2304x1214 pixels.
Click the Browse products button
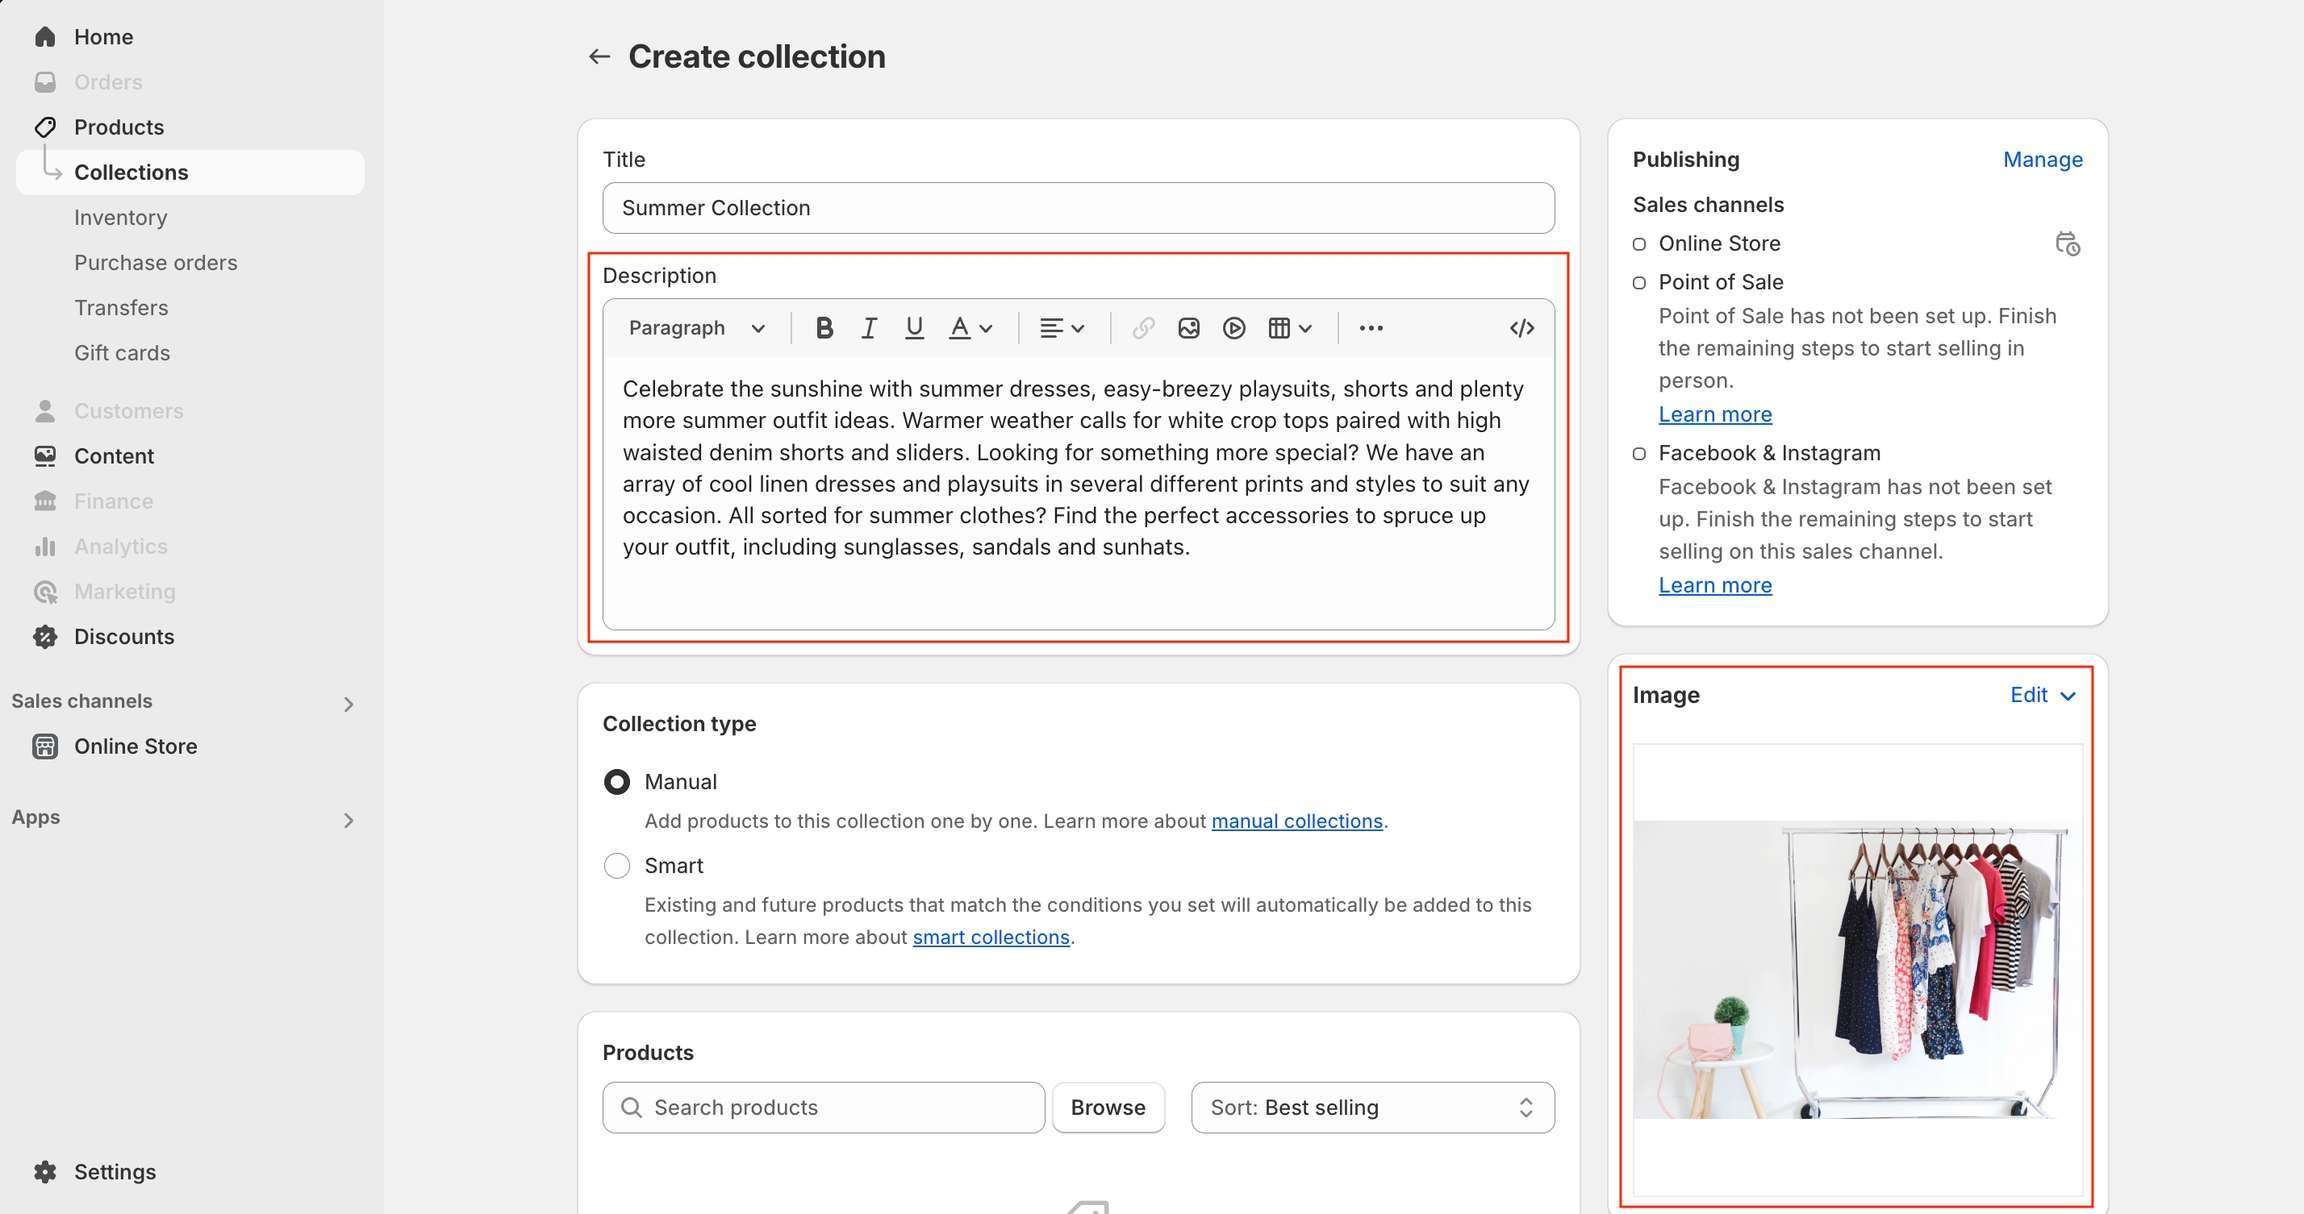1107,1107
